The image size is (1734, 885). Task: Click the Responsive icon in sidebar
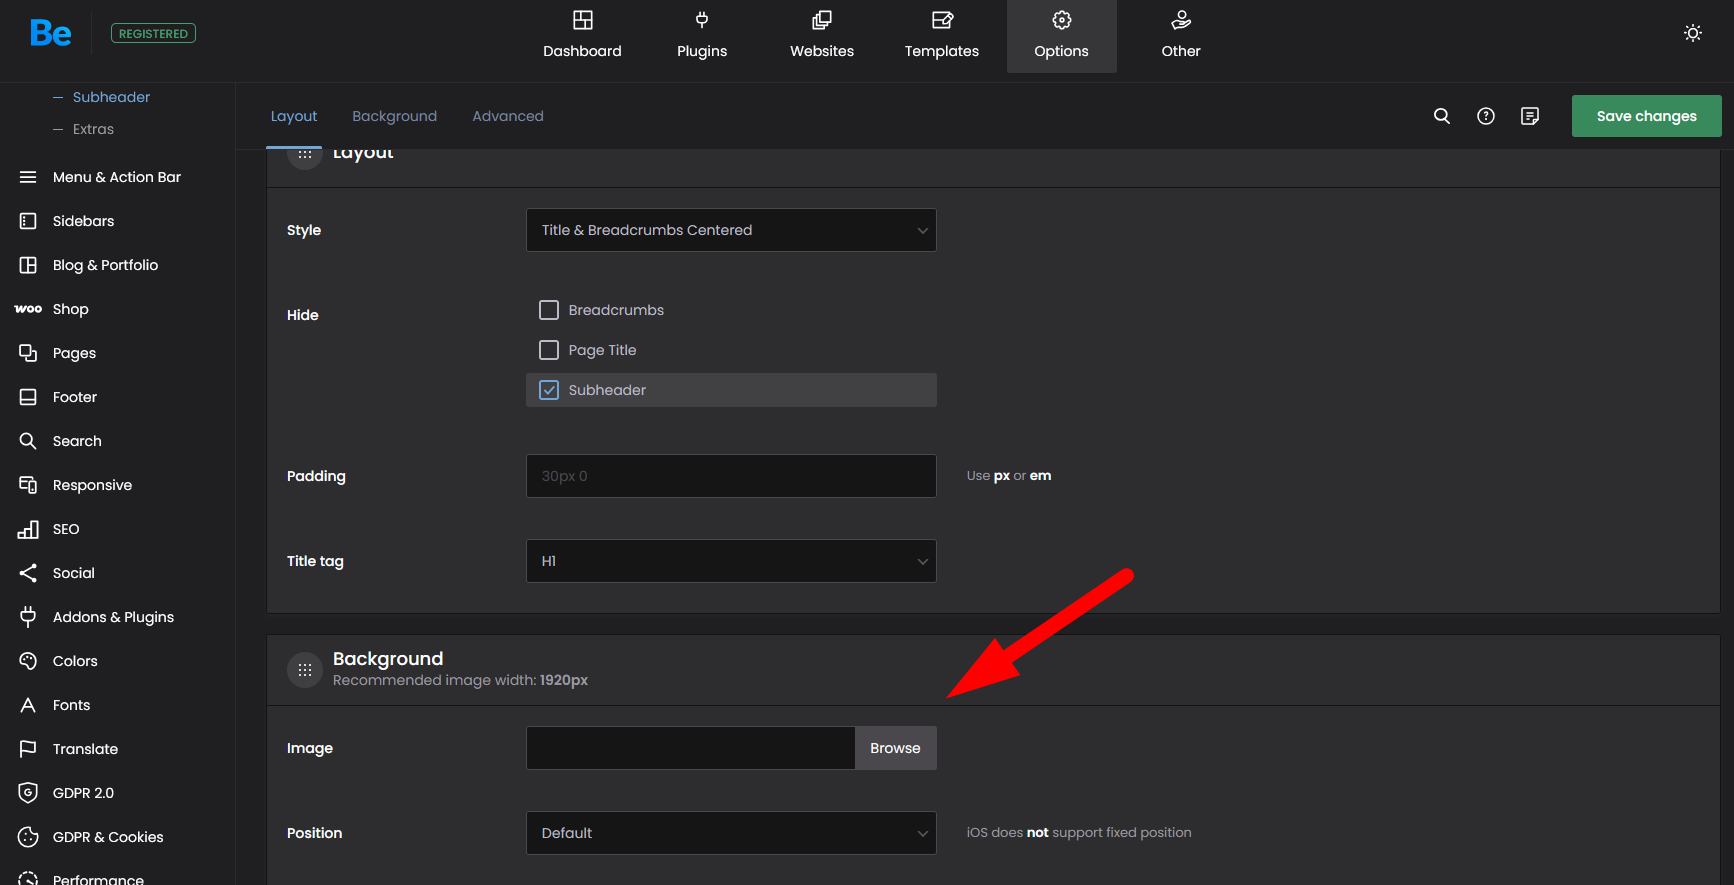28,485
